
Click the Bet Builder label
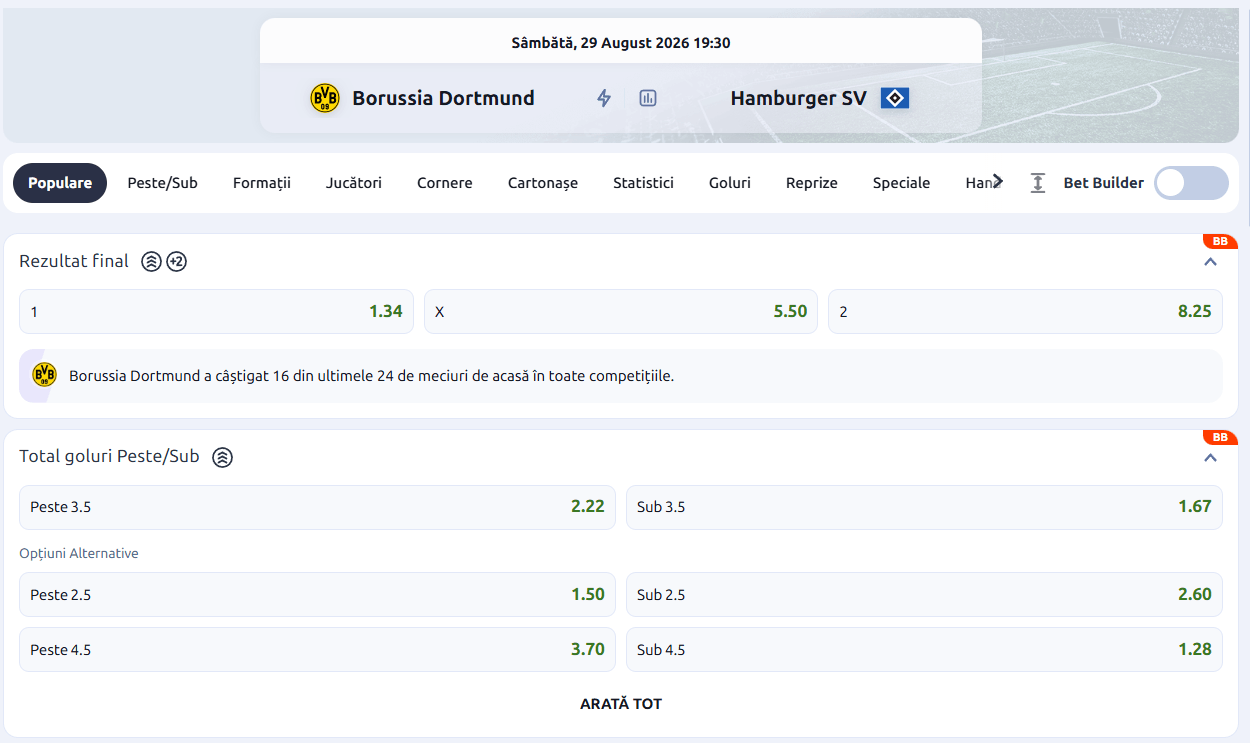pos(1104,183)
